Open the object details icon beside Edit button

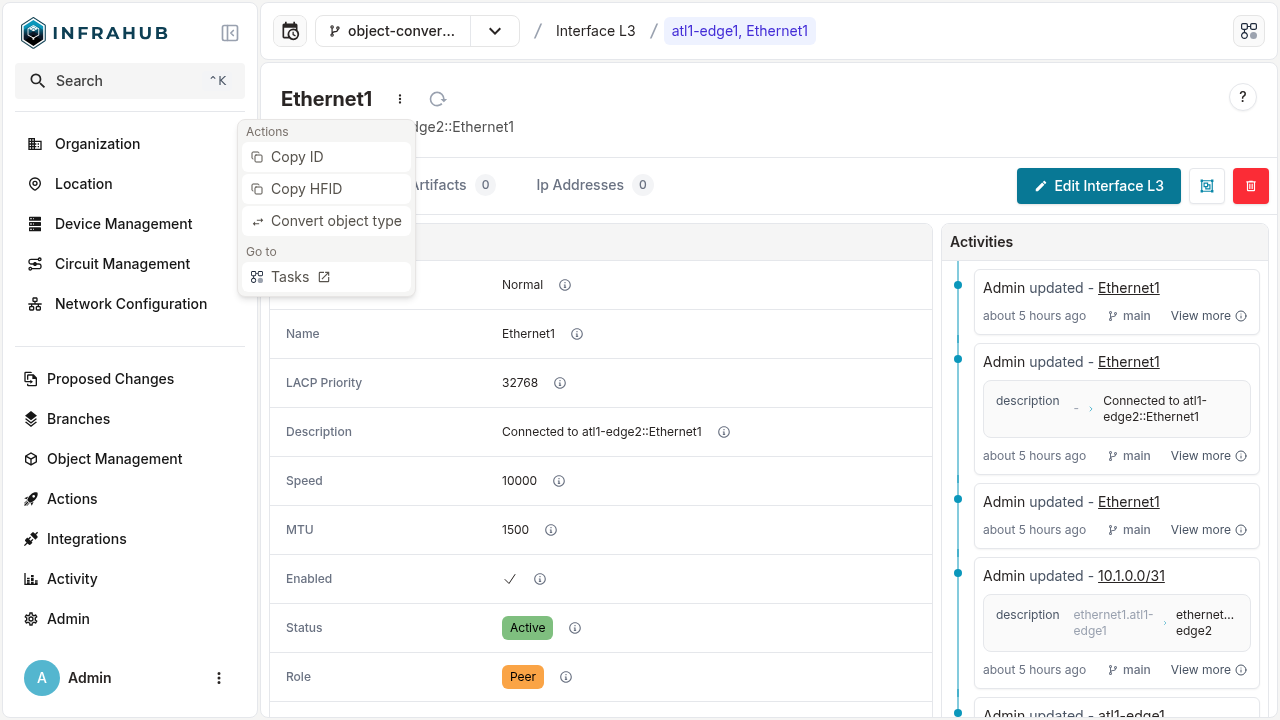1206,186
